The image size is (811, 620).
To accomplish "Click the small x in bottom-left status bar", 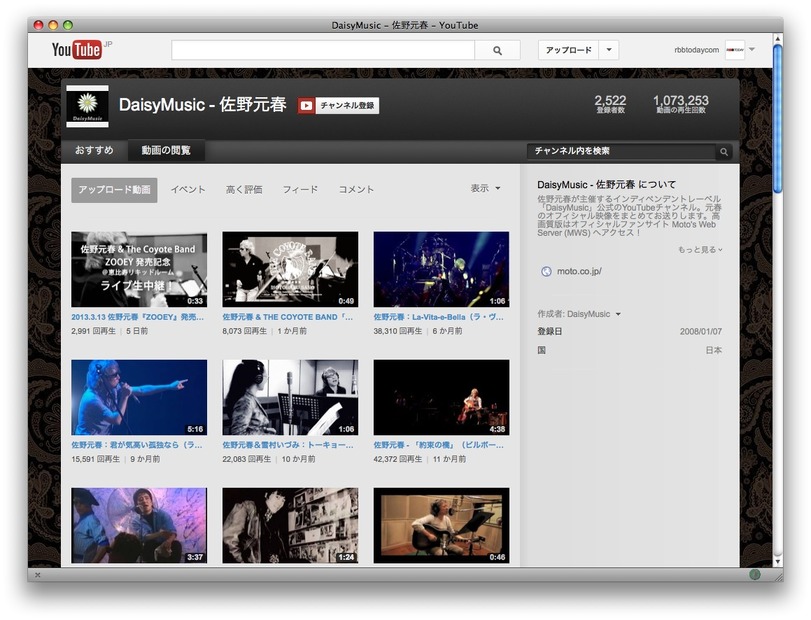I will pos(38,575).
